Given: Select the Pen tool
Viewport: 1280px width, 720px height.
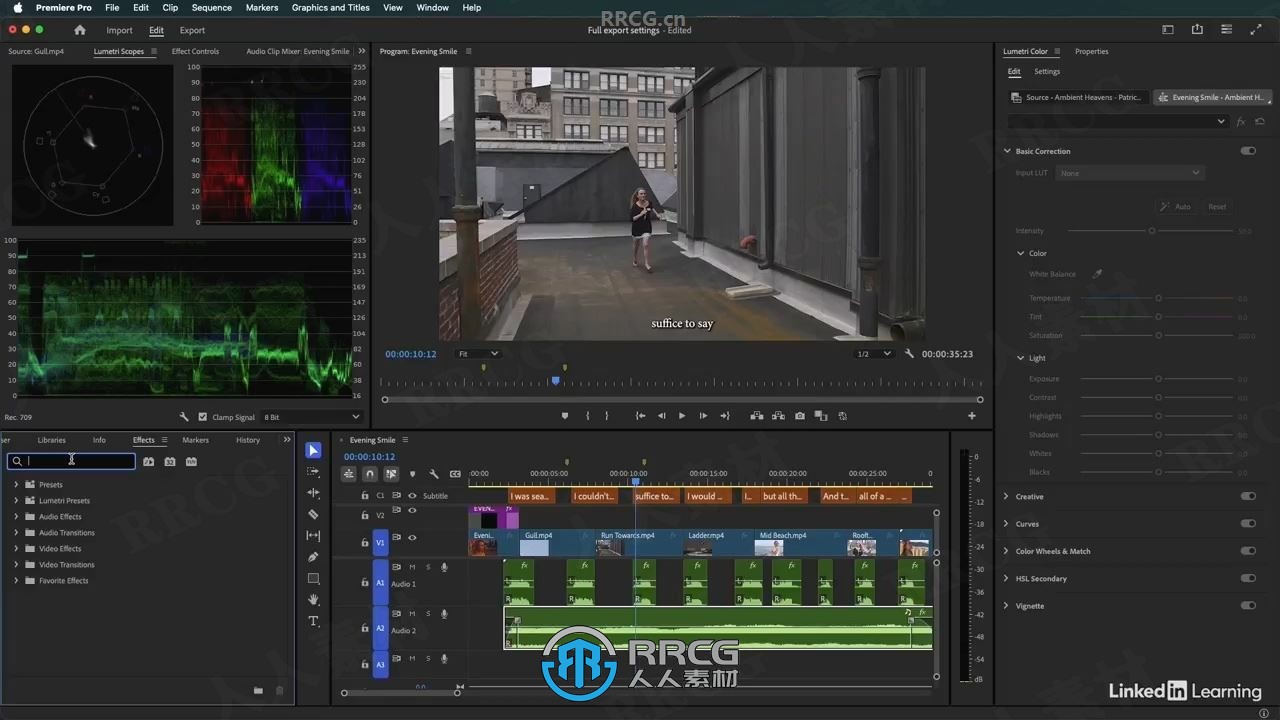Looking at the screenshot, I should [x=313, y=557].
